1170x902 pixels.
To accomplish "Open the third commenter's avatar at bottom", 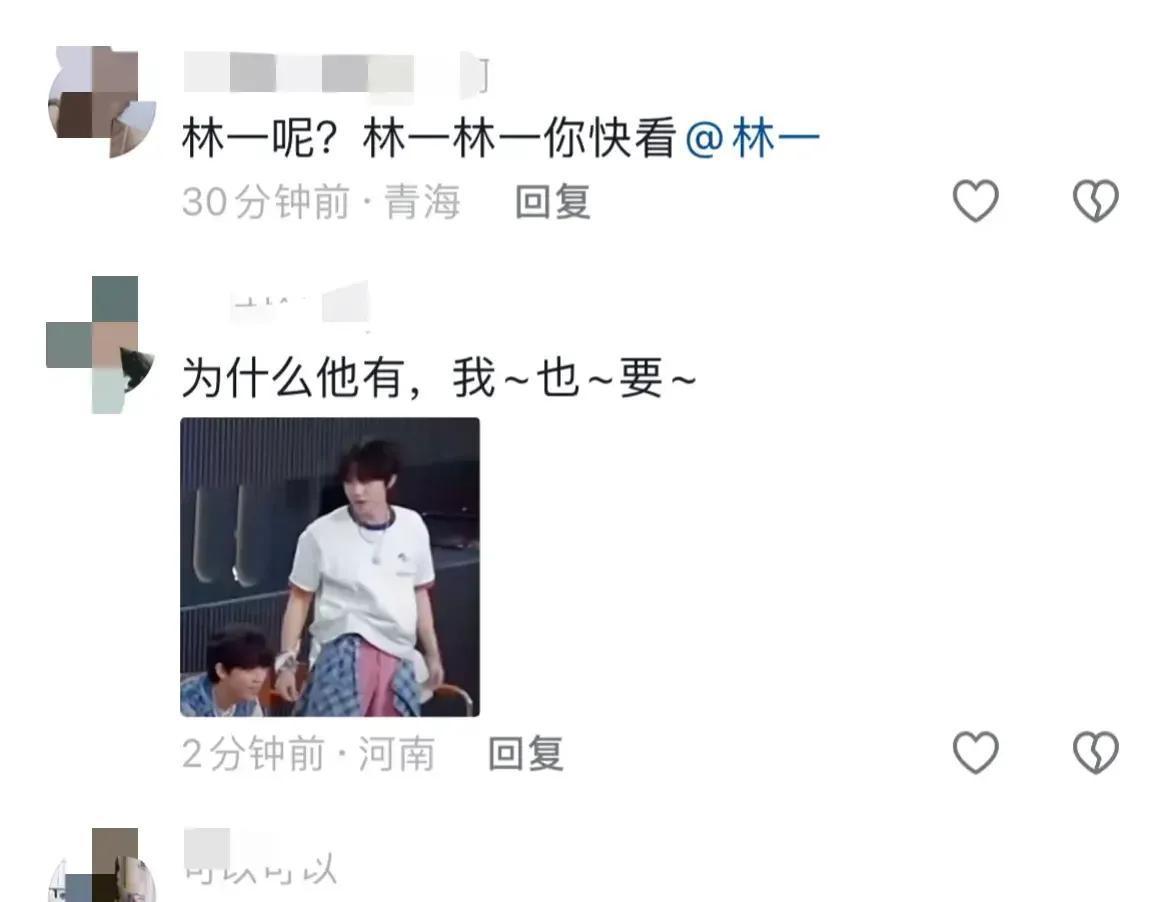I will point(102,865).
